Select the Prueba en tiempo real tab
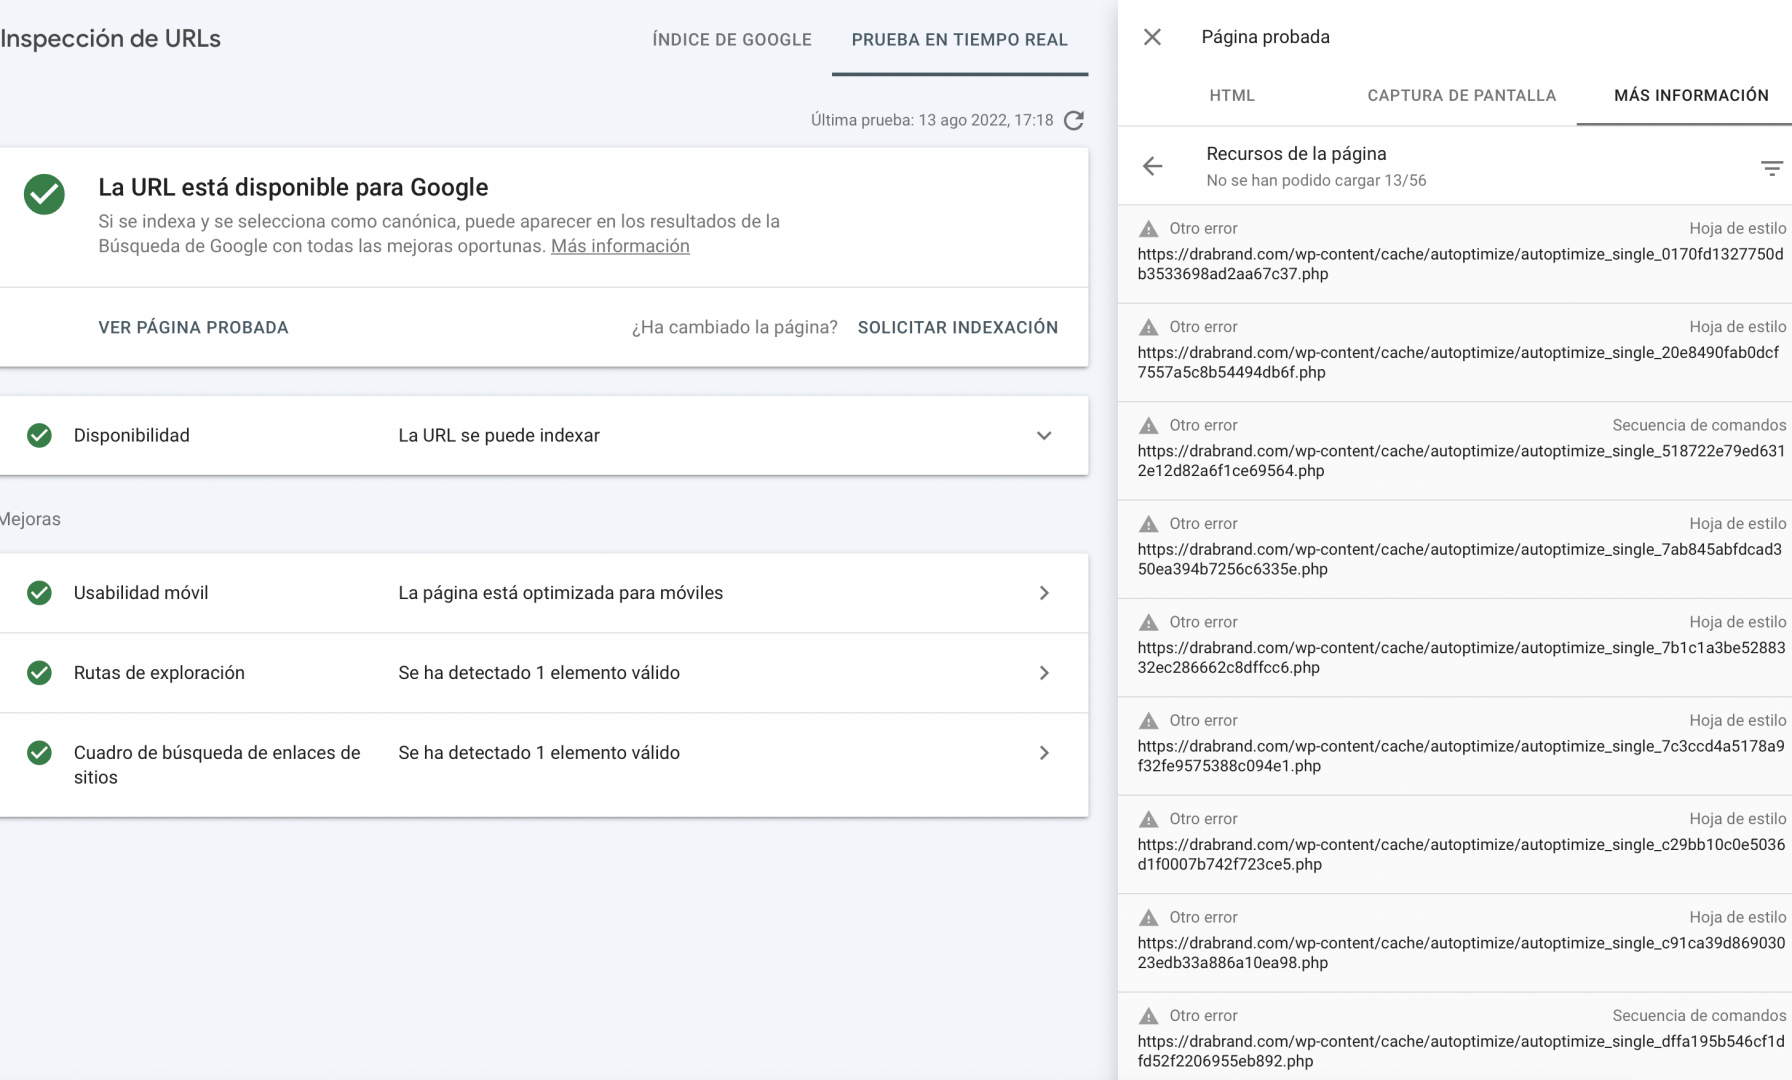 pyautogui.click(x=960, y=40)
